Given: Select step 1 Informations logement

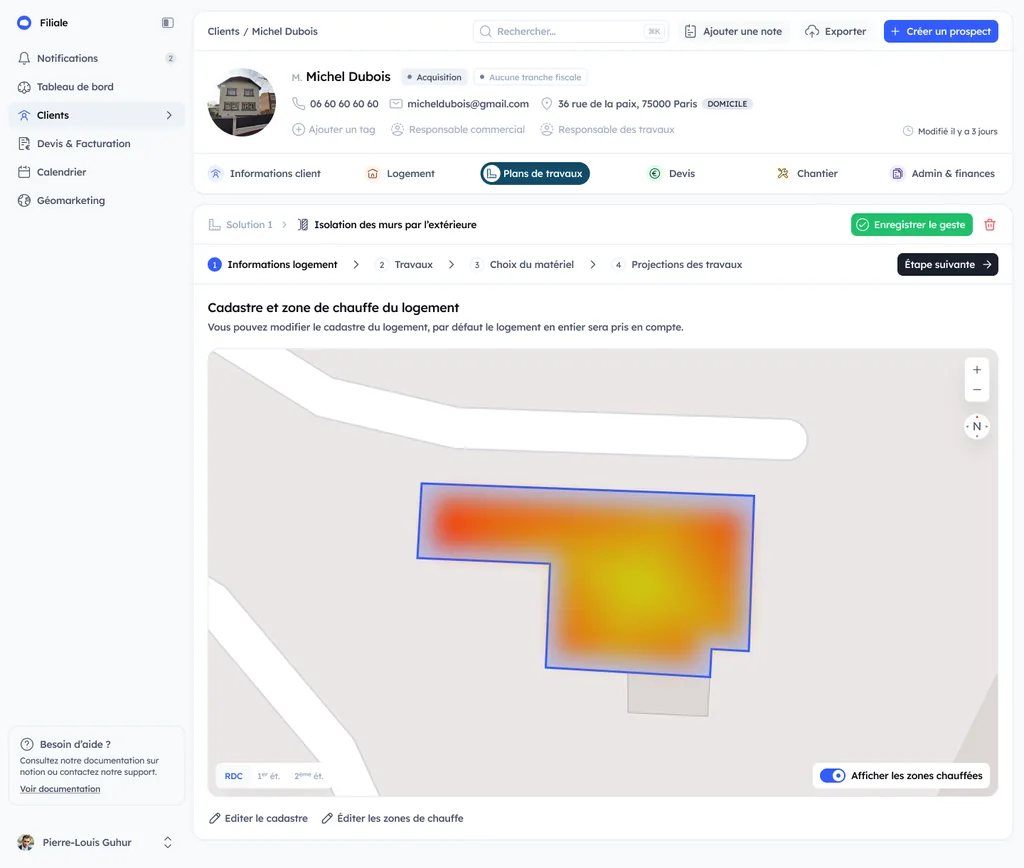Looking at the screenshot, I should point(273,265).
